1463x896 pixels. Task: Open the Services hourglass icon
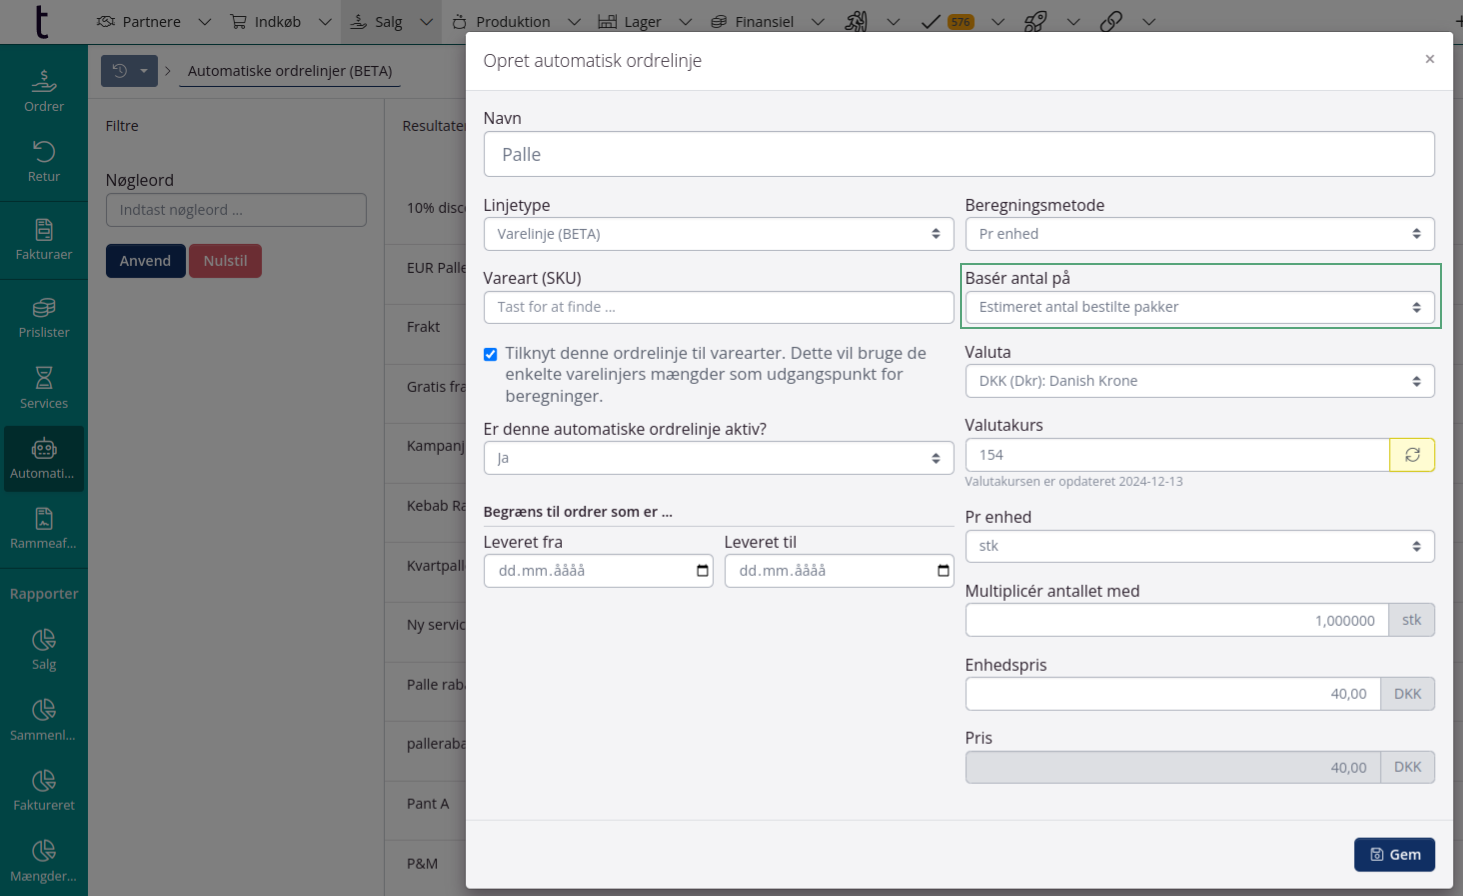[44, 387]
